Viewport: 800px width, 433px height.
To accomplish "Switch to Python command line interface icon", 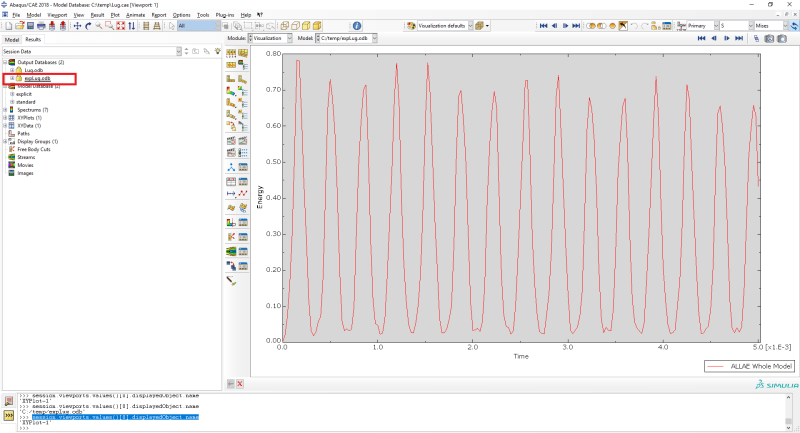I will tap(9, 416).
